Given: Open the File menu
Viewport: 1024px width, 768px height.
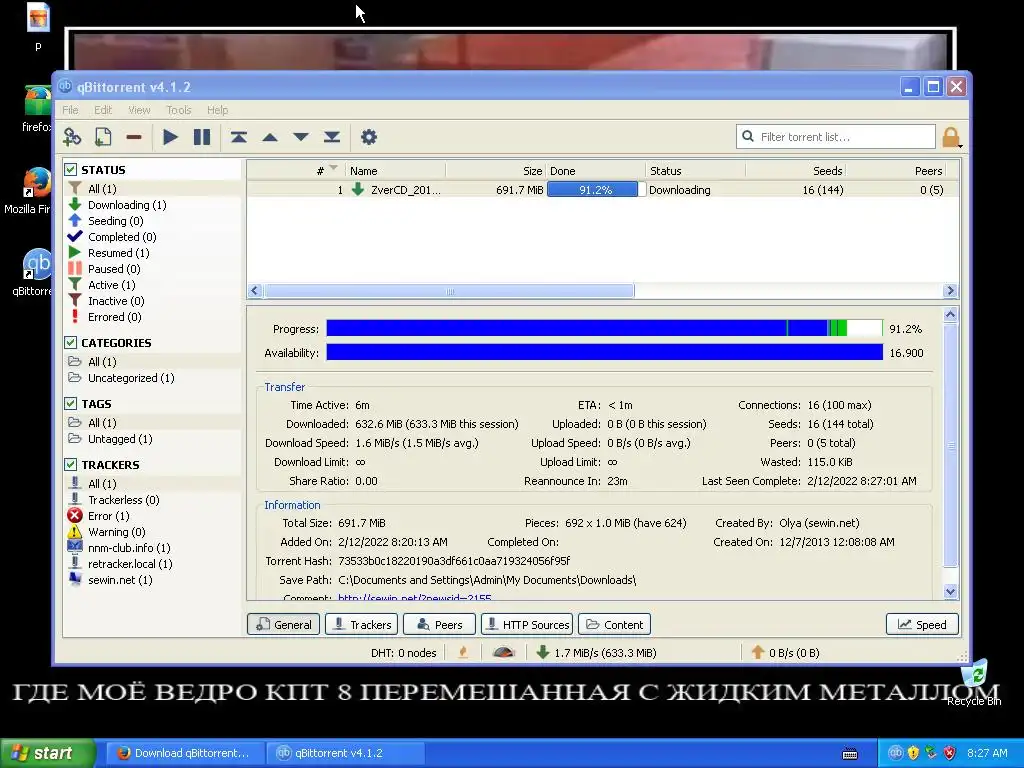Looking at the screenshot, I should 70,110.
